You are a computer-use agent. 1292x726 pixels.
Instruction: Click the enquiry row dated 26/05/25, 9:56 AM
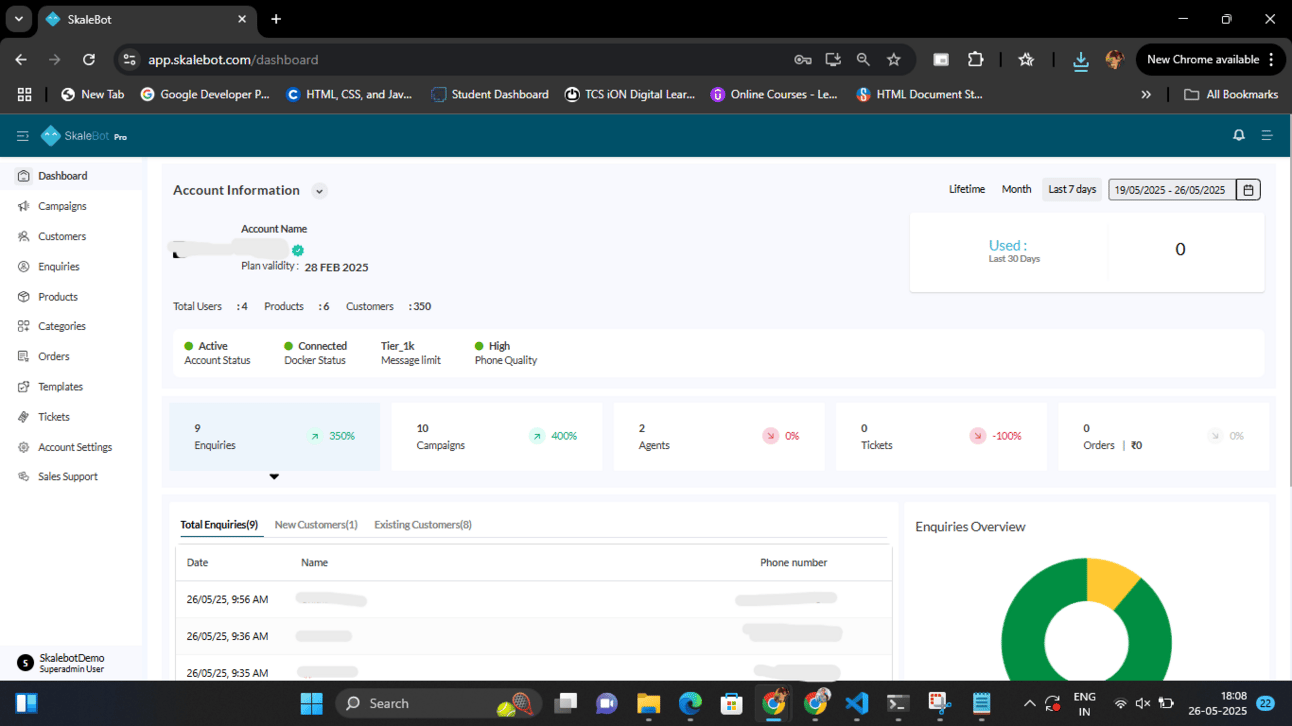pyautogui.click(x=533, y=600)
